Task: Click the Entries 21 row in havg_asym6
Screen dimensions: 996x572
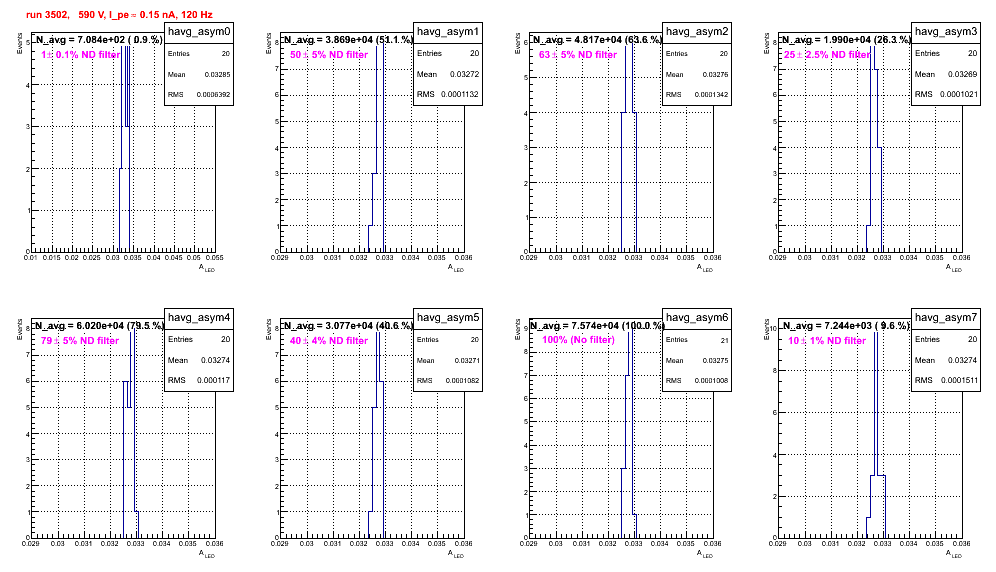Action: [x=697, y=340]
